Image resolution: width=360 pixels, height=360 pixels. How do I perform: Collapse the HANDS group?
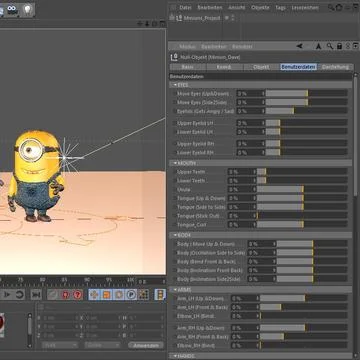click(176, 356)
